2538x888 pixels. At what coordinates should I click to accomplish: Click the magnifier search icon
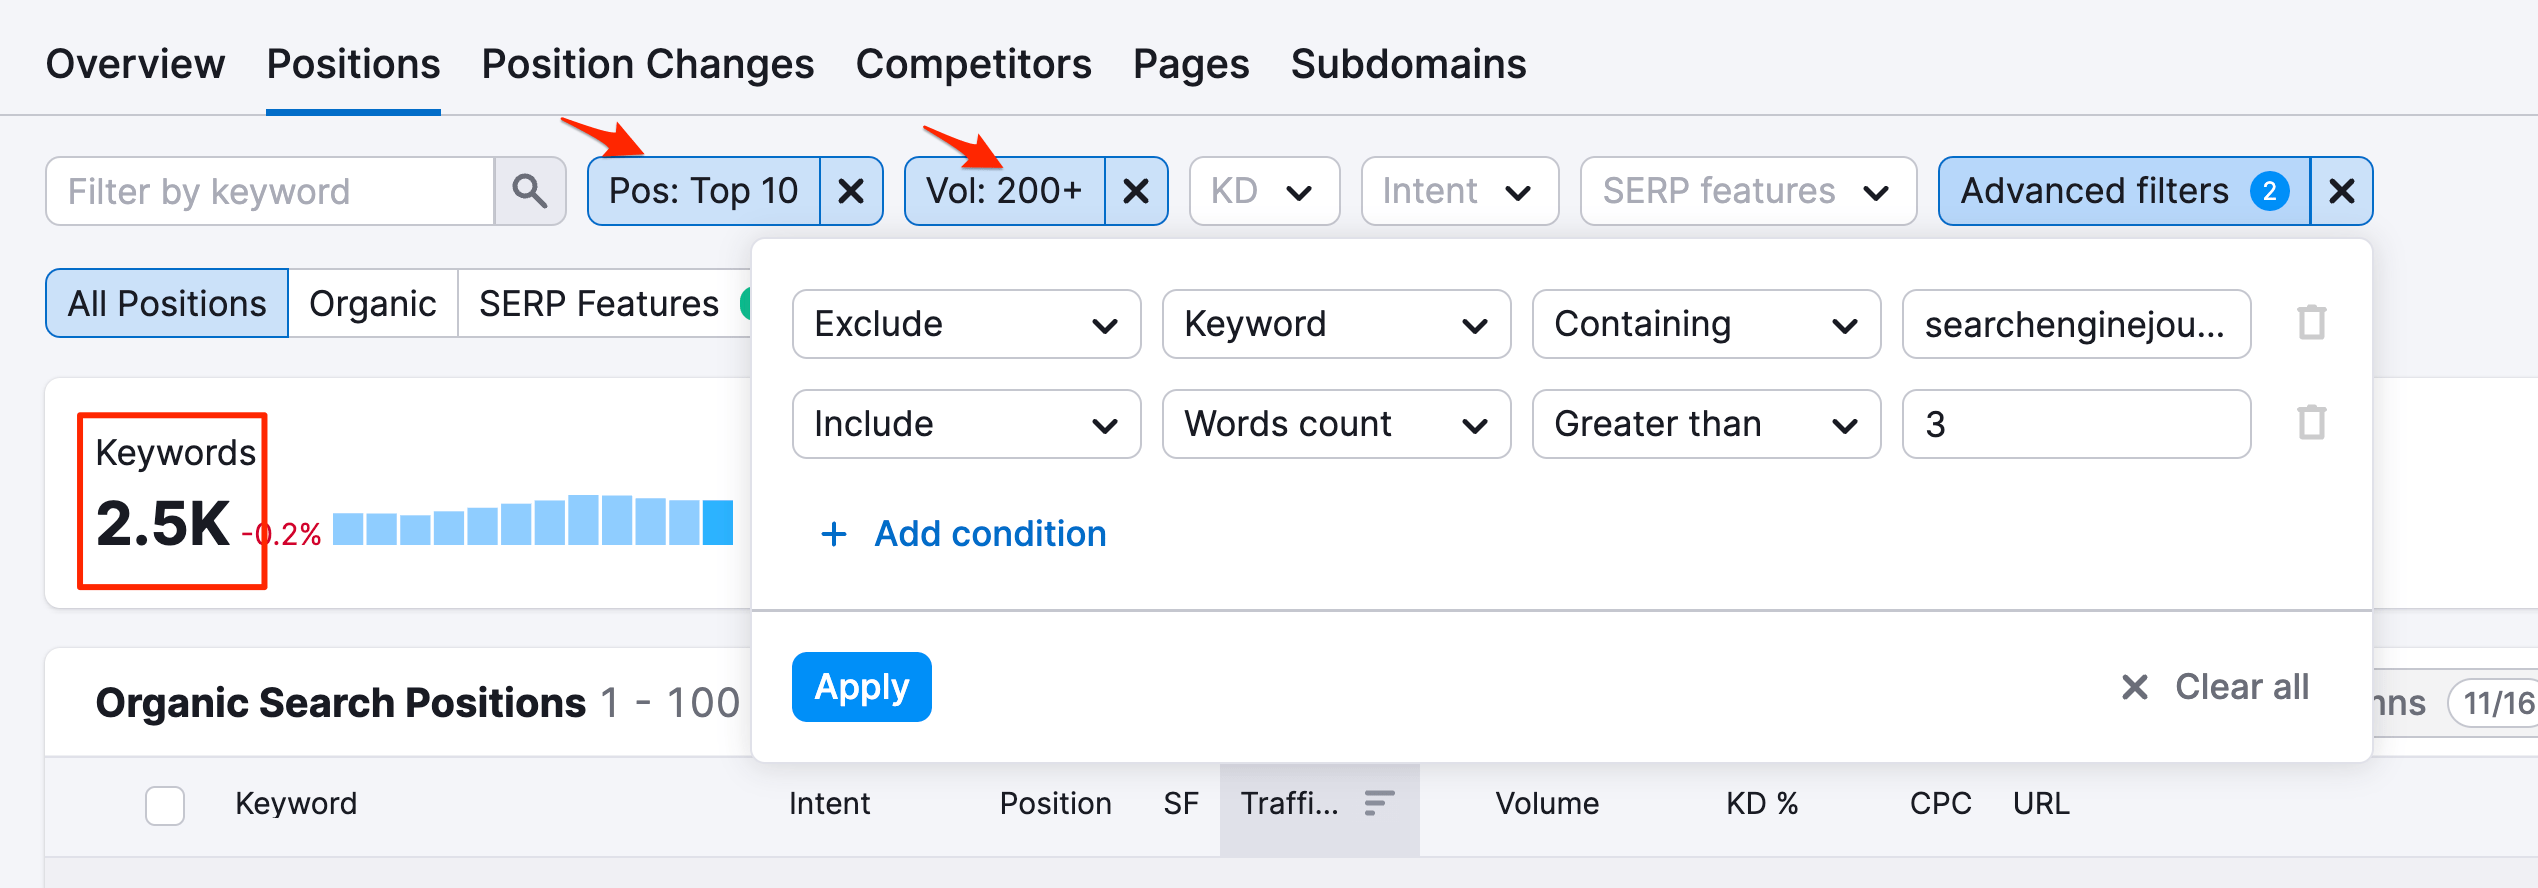(x=529, y=191)
